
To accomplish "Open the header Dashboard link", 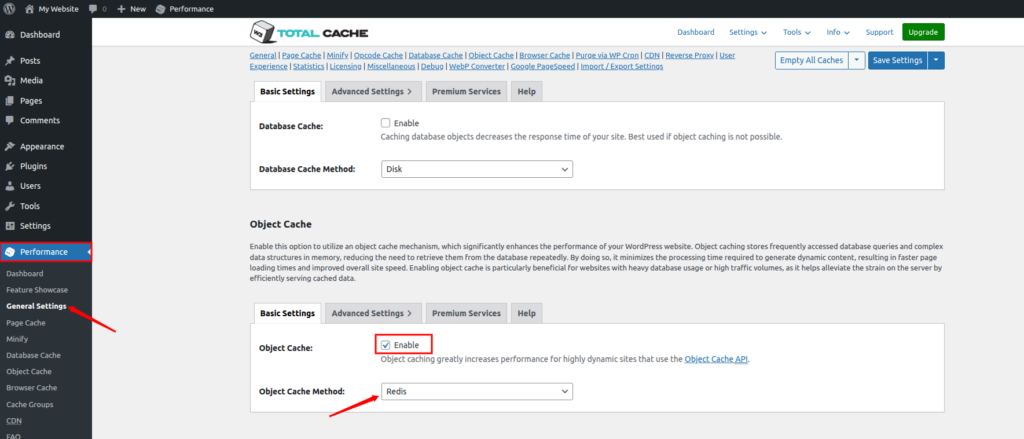I will (x=696, y=32).
